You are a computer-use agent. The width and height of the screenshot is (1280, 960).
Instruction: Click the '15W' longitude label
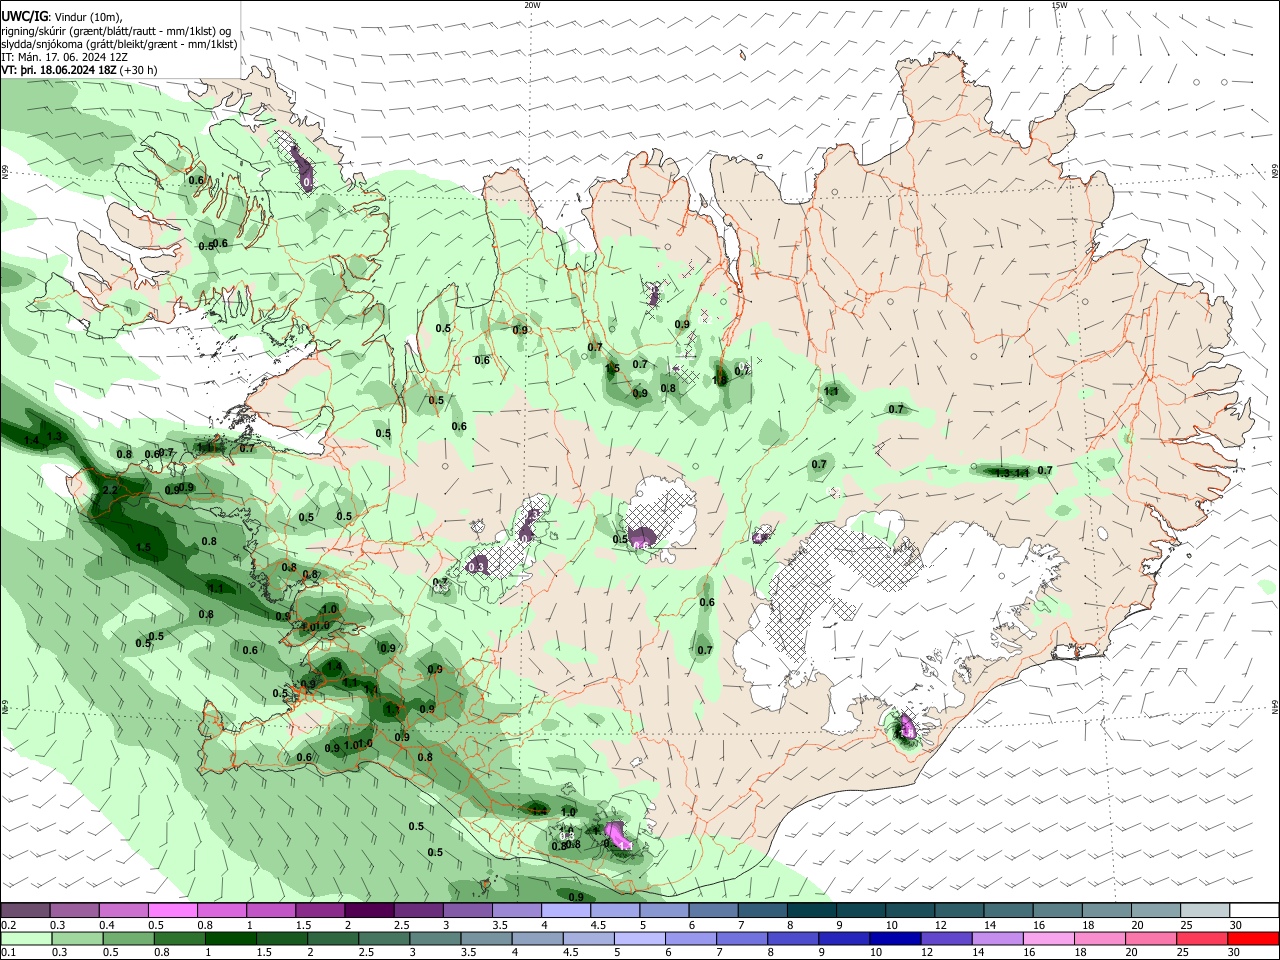[1059, 5]
